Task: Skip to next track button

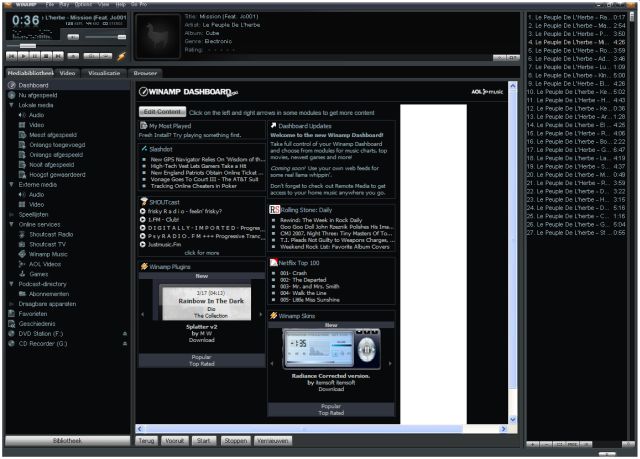Action: 58,56
